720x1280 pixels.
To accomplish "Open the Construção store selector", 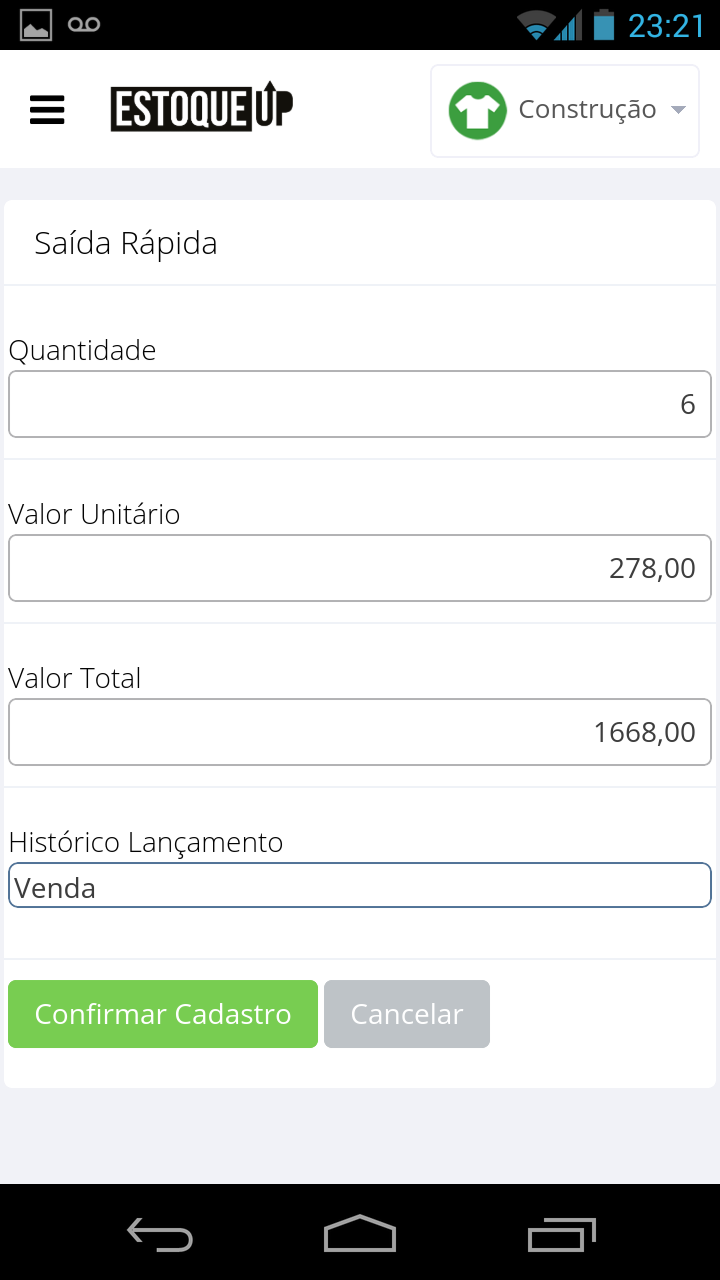I will point(565,111).
